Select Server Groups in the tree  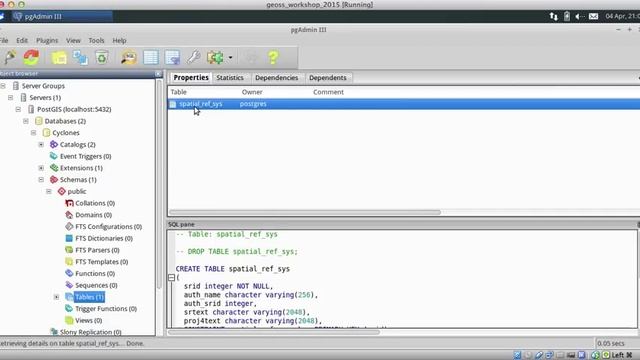point(43,86)
